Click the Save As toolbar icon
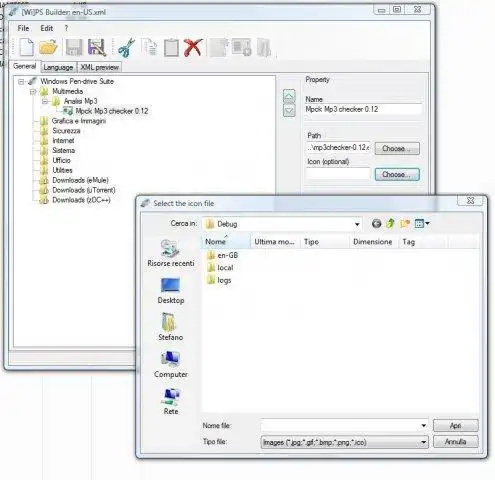Image resolution: width=495 pixels, height=480 pixels. [x=97, y=47]
